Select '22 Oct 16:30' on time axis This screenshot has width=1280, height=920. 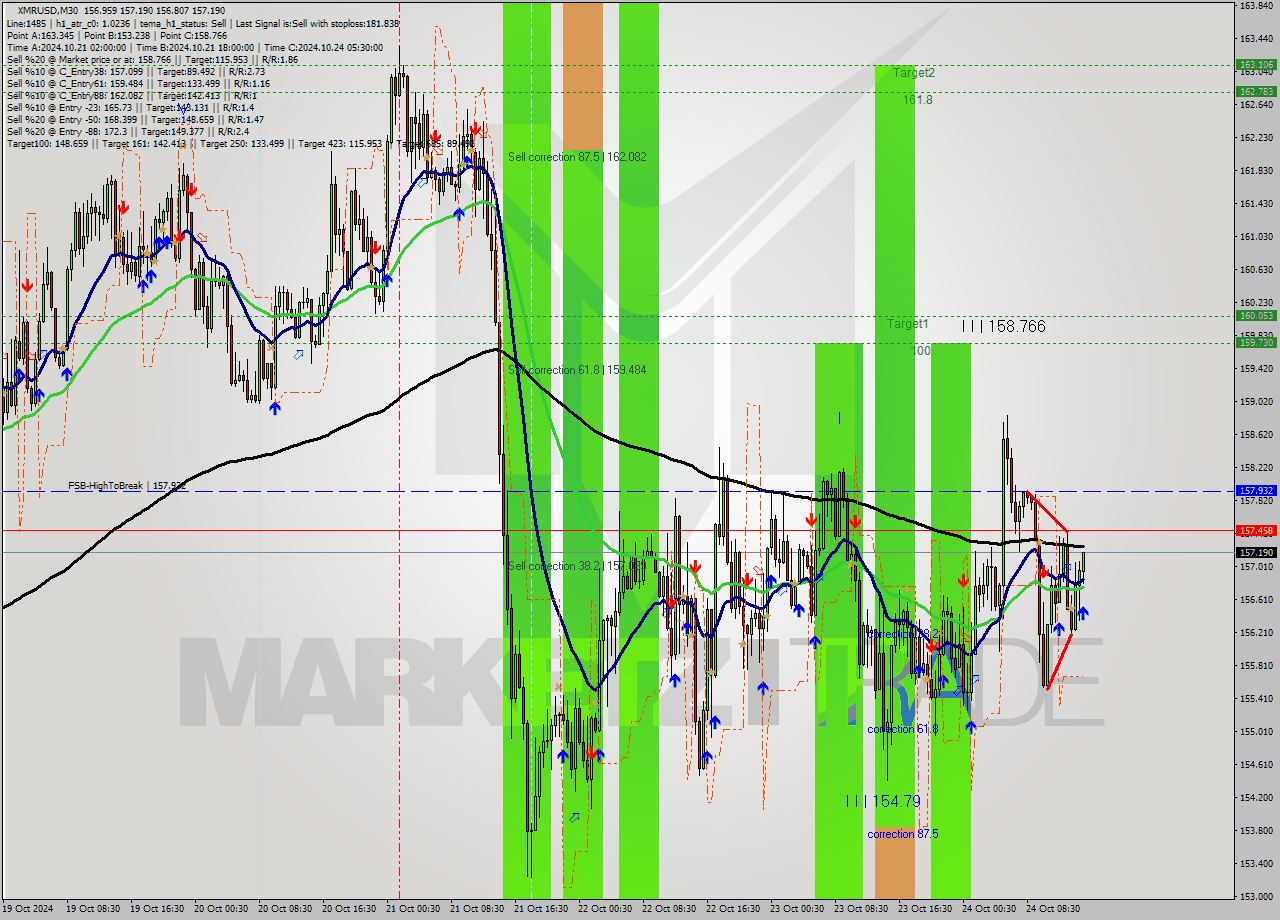click(733, 909)
